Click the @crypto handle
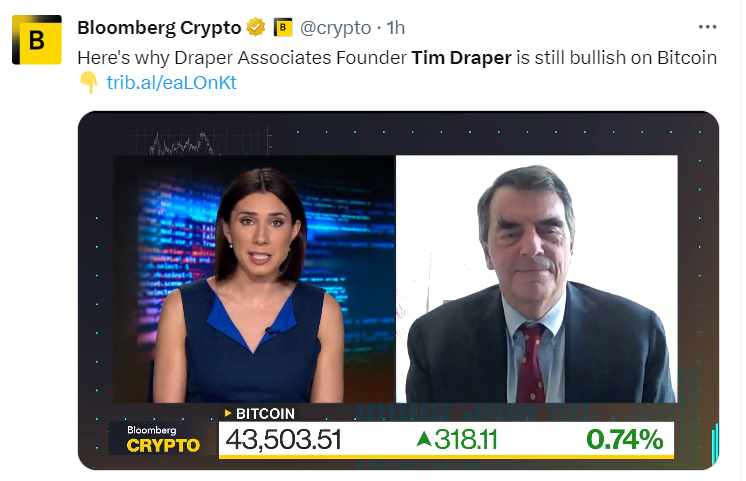The width and height of the screenshot is (746, 481). pyautogui.click(x=335, y=28)
